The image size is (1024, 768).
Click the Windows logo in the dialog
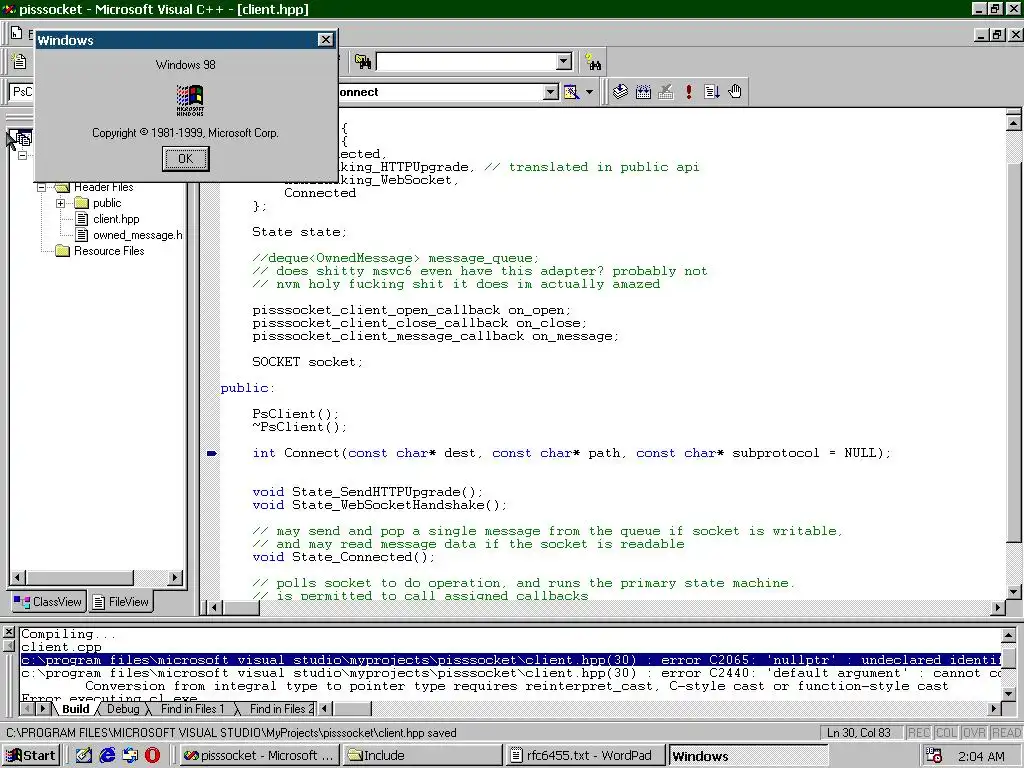[190, 101]
